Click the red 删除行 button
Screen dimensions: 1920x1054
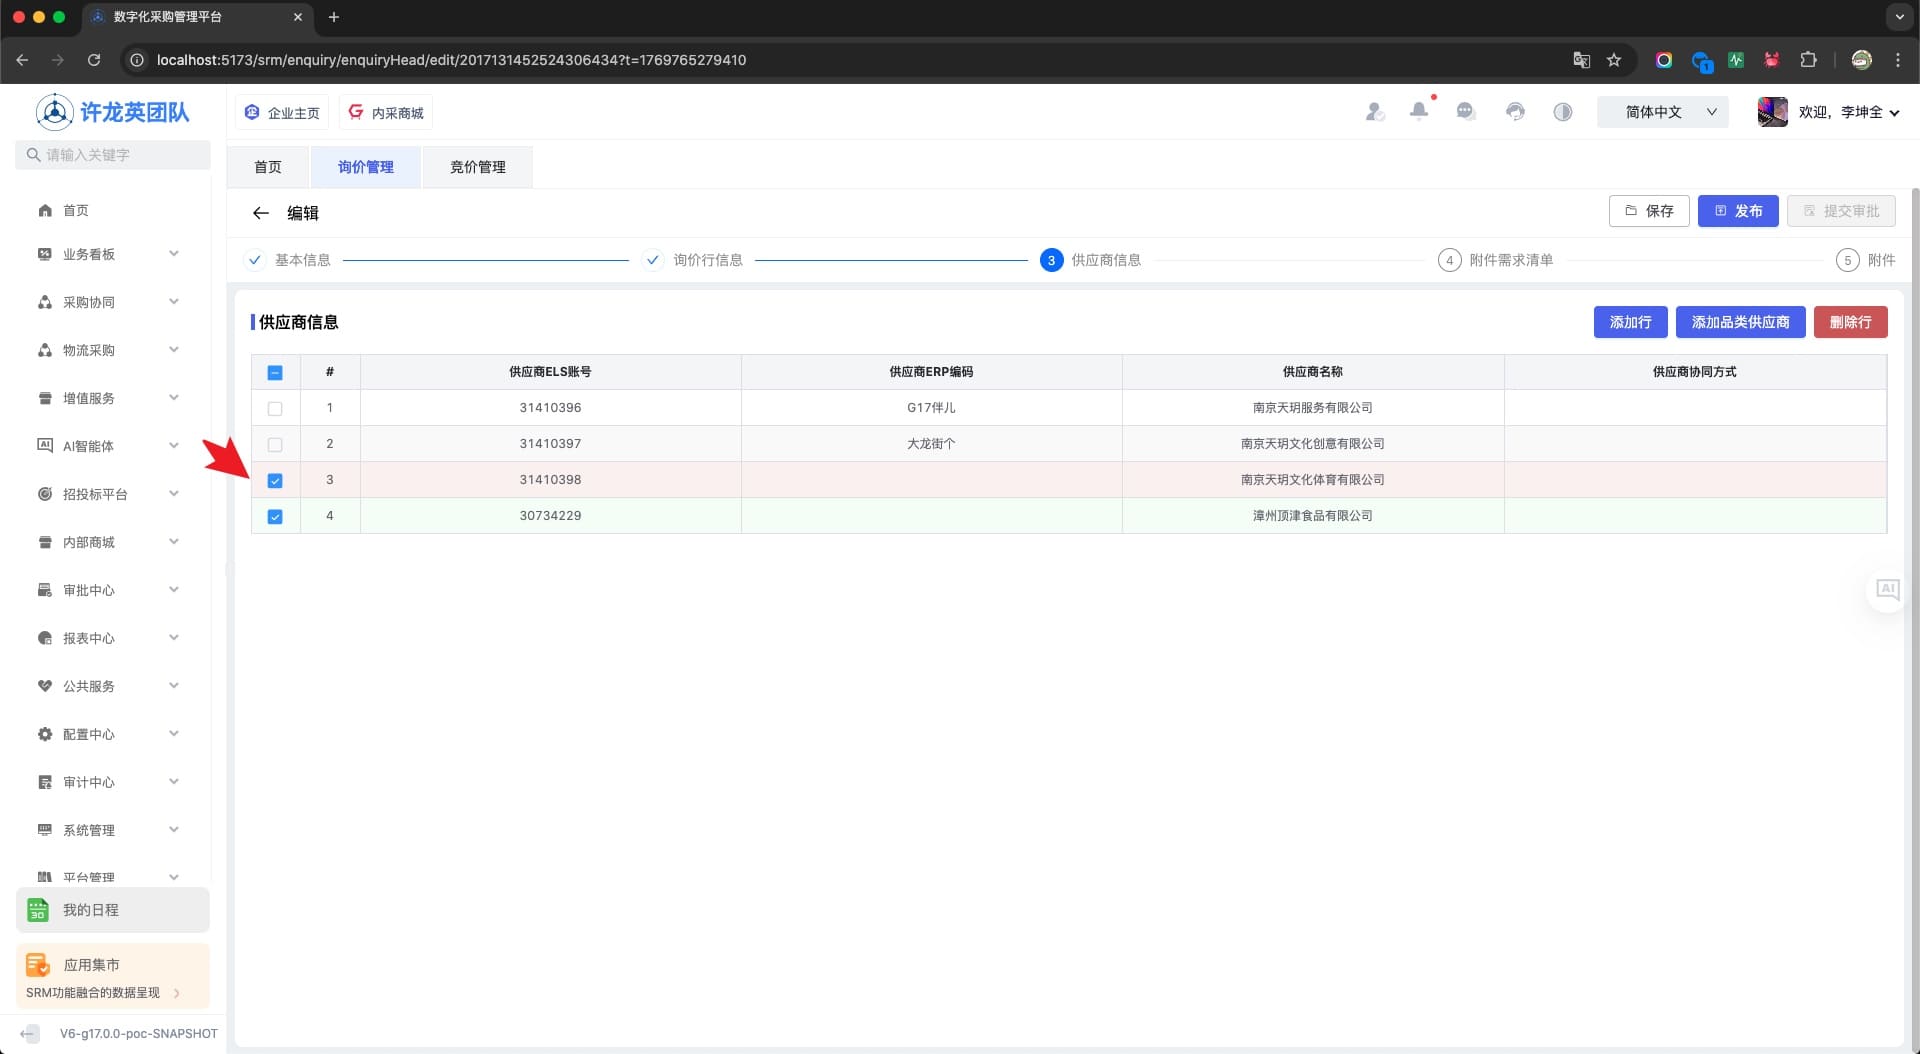click(1850, 322)
